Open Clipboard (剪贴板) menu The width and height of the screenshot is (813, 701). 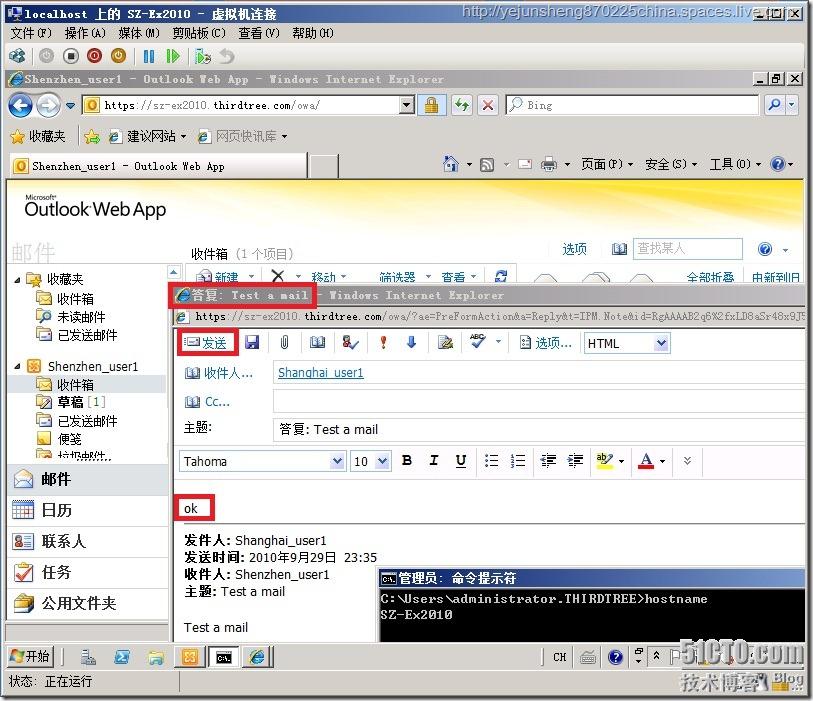point(199,33)
